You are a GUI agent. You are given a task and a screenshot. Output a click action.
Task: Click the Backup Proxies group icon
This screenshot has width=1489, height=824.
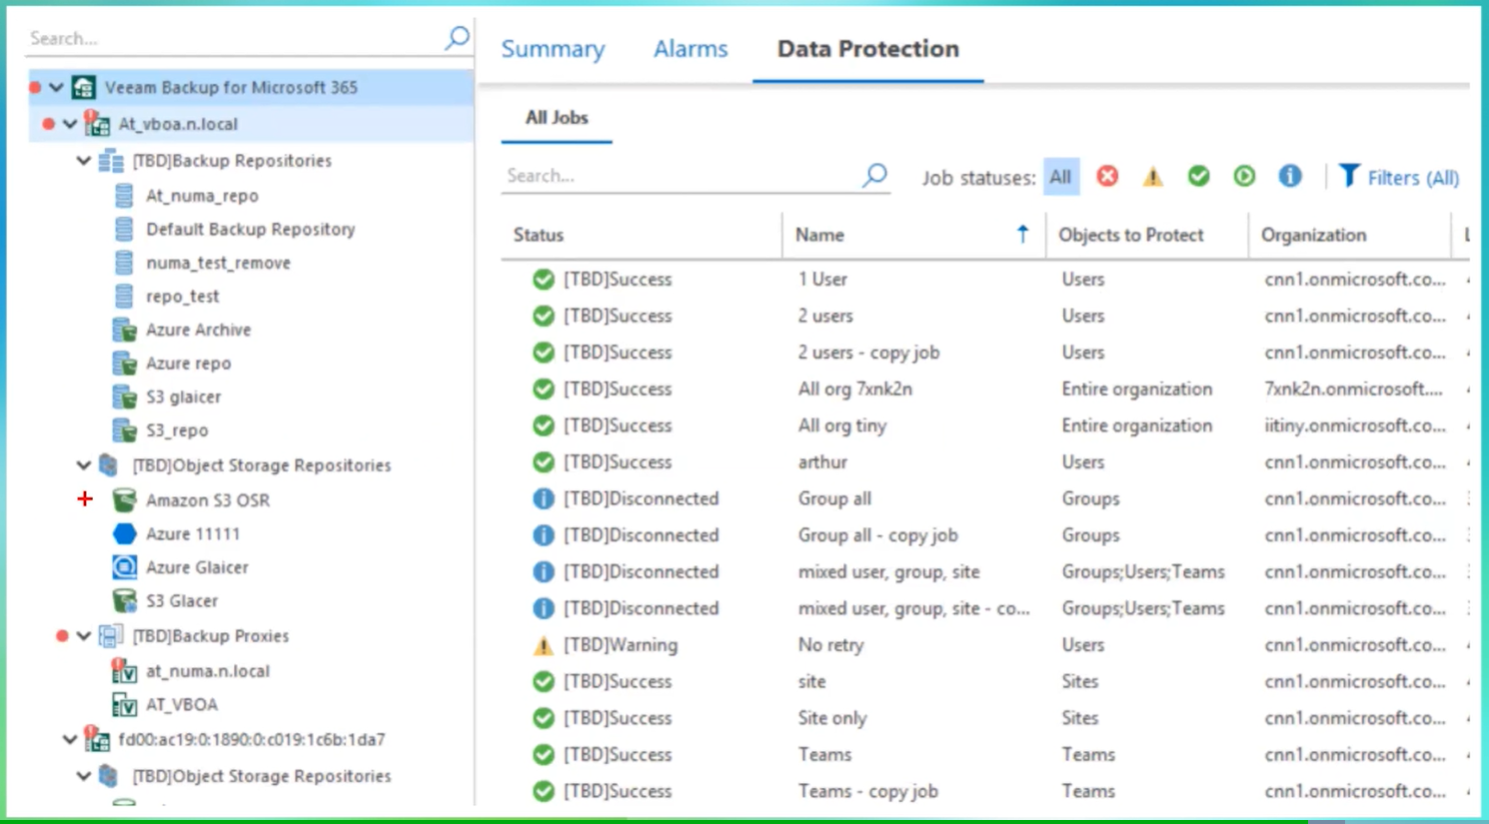click(111, 635)
